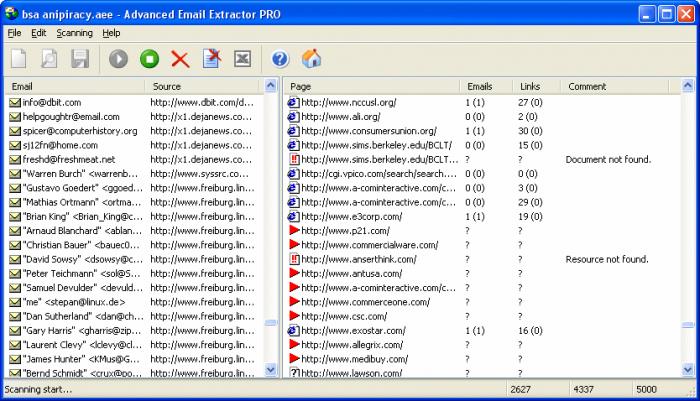
Task: Open the Scanning menu
Action: tap(74, 33)
